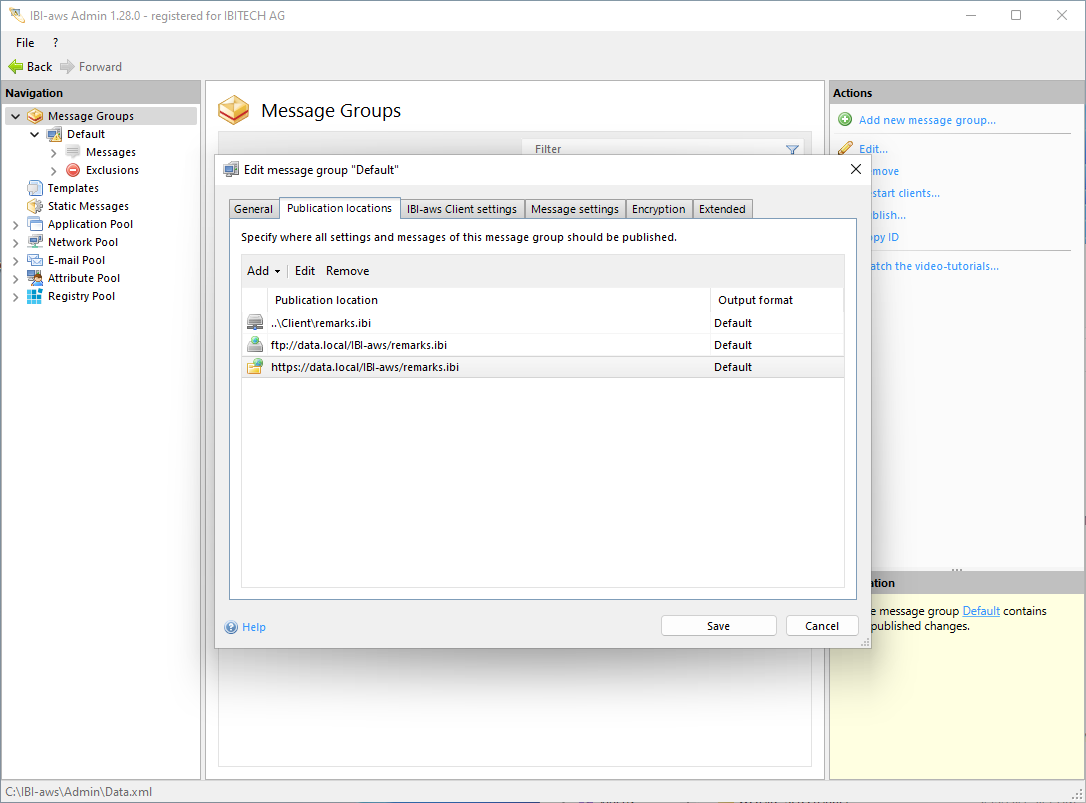Open the IBI-aws Client settings tab
This screenshot has height=803, width=1086.
(x=462, y=209)
